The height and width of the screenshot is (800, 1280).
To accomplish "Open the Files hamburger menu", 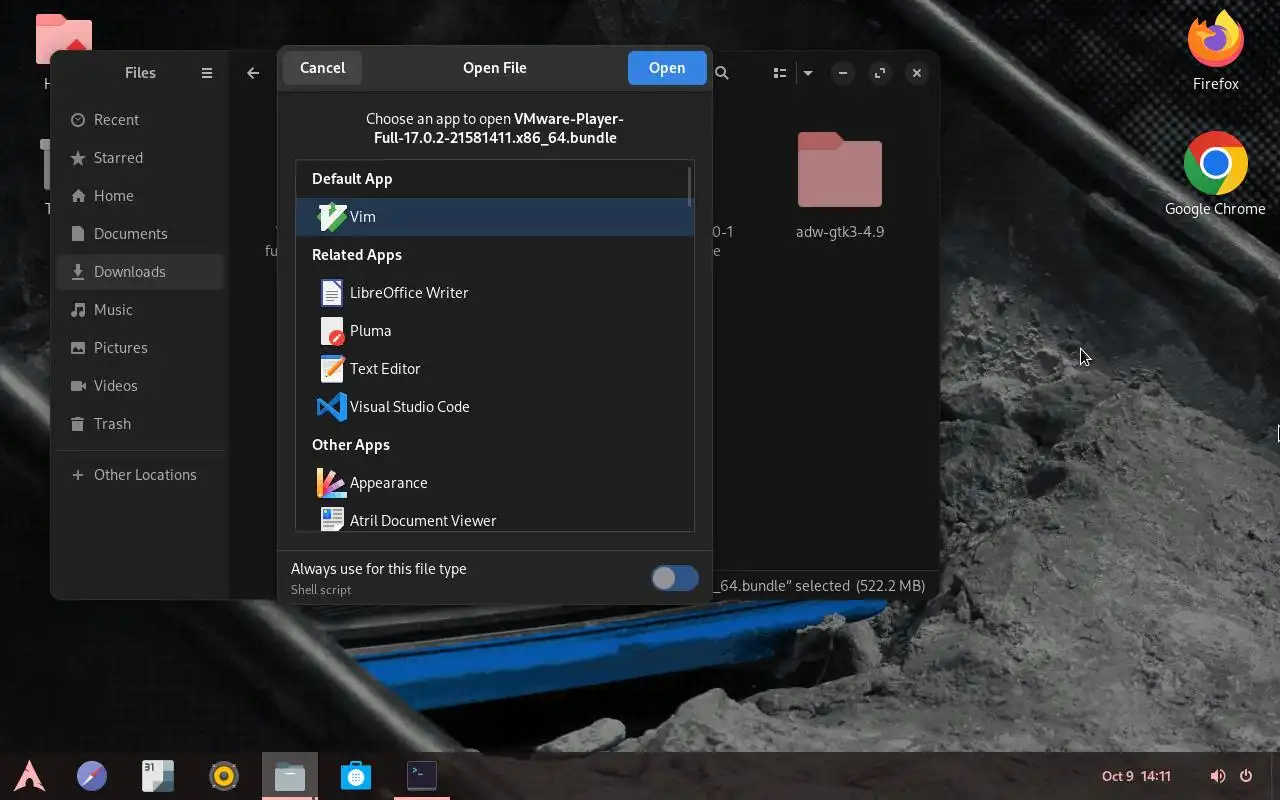I will (207, 73).
